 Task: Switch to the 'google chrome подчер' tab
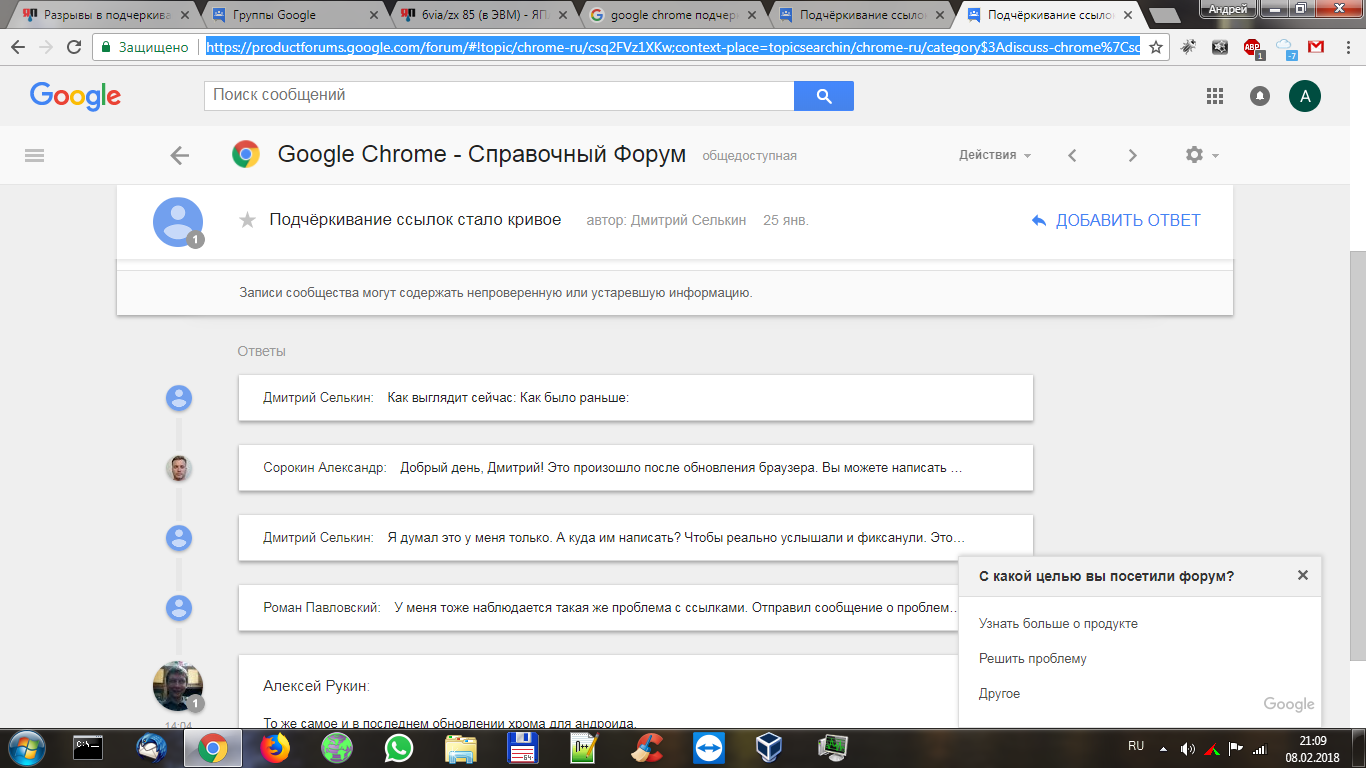[675, 15]
